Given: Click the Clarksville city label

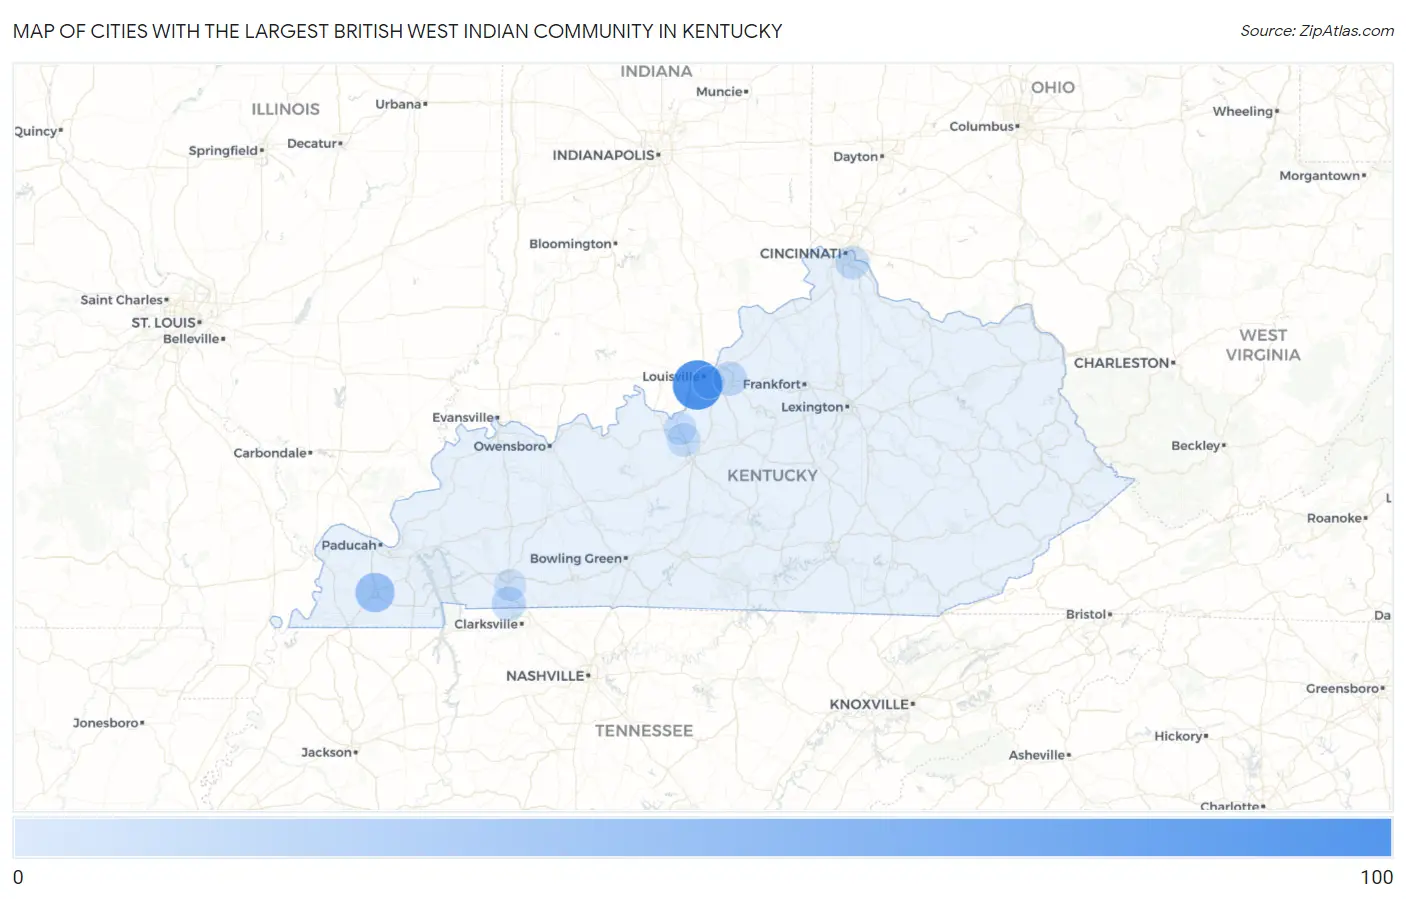Looking at the screenshot, I should (x=486, y=624).
